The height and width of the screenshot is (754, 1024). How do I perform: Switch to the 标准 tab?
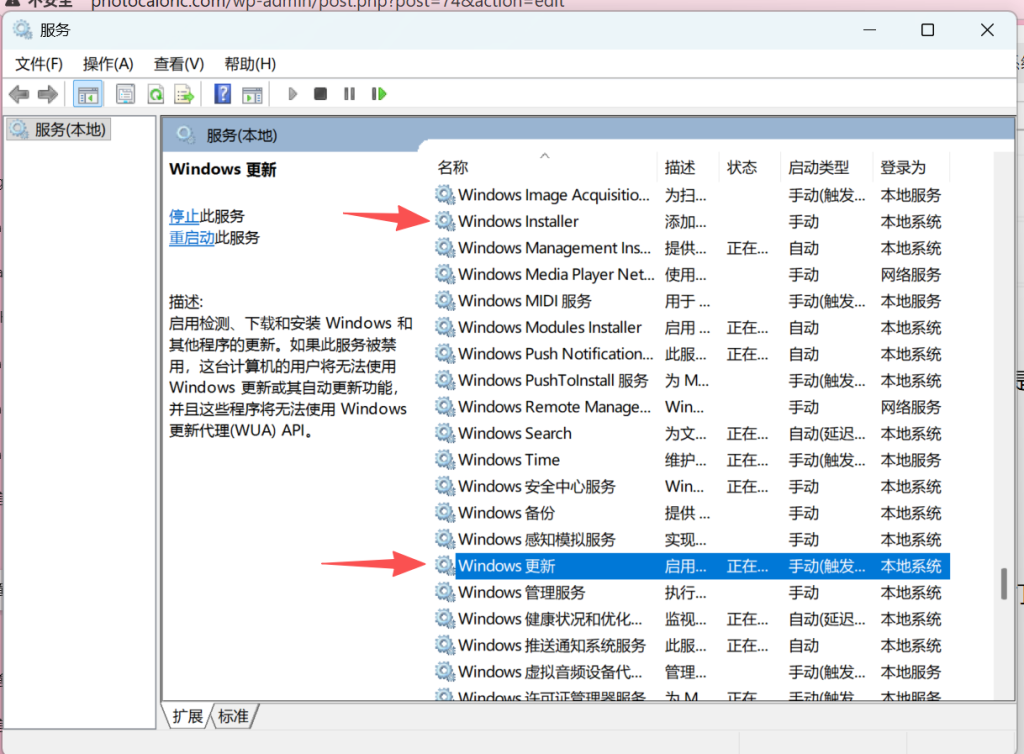click(x=233, y=716)
